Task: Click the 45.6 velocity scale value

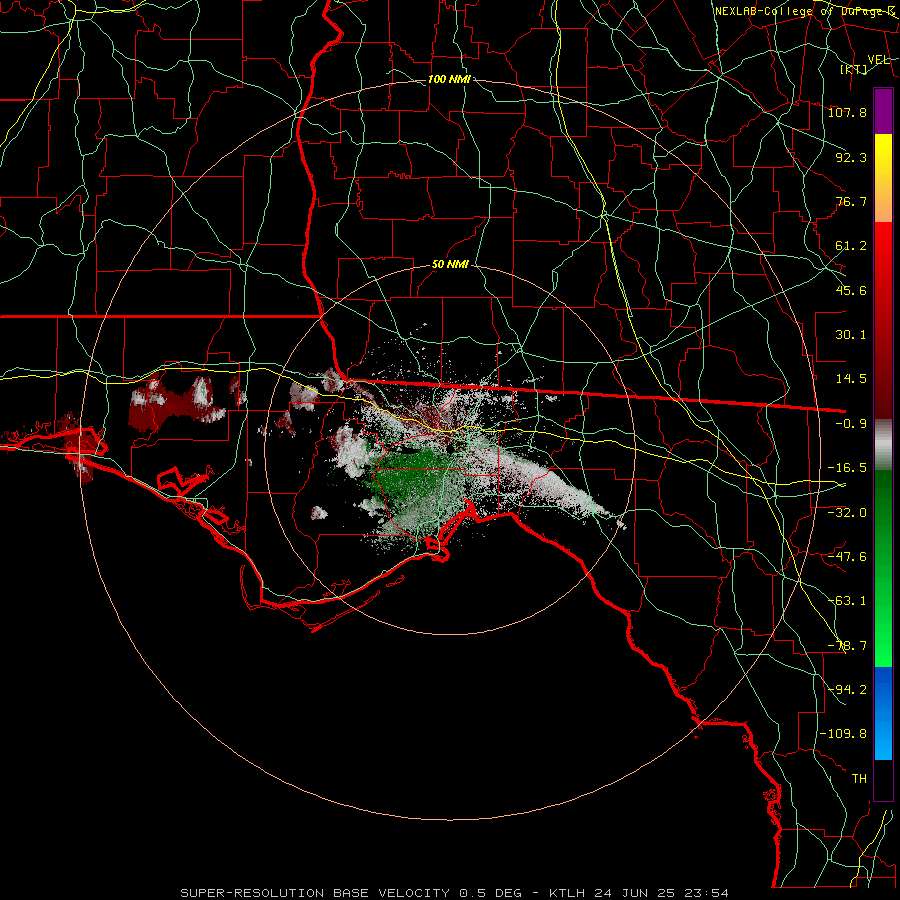Action: 851,290
